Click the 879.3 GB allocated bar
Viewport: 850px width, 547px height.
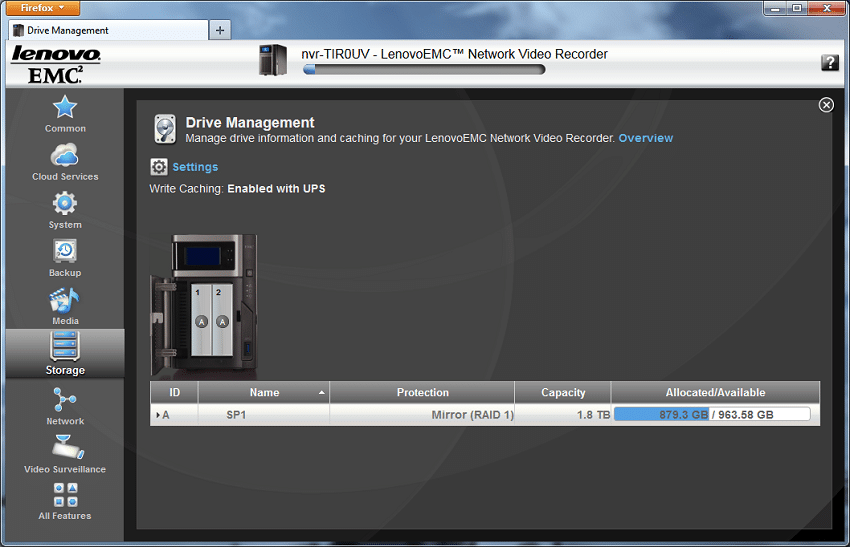click(x=661, y=415)
